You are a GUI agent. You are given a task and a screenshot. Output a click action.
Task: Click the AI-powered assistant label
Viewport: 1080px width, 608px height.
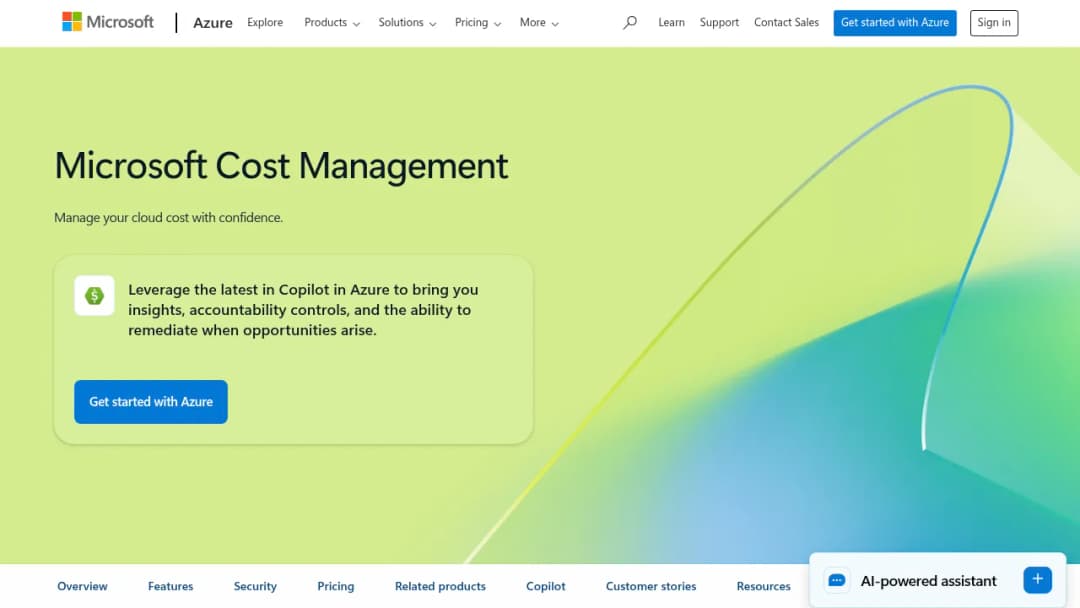coord(928,580)
